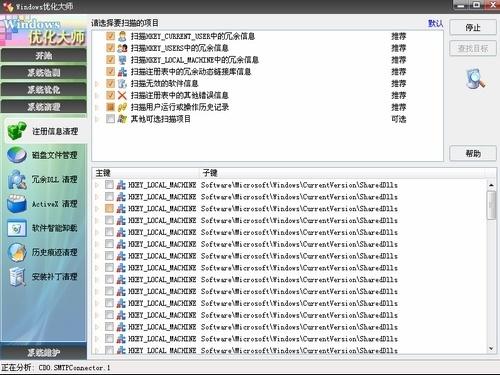
Task: Click computer icon beside 扫描HKEY_LOCAL_MACHINE中的冗余信息
Action: coord(122,60)
